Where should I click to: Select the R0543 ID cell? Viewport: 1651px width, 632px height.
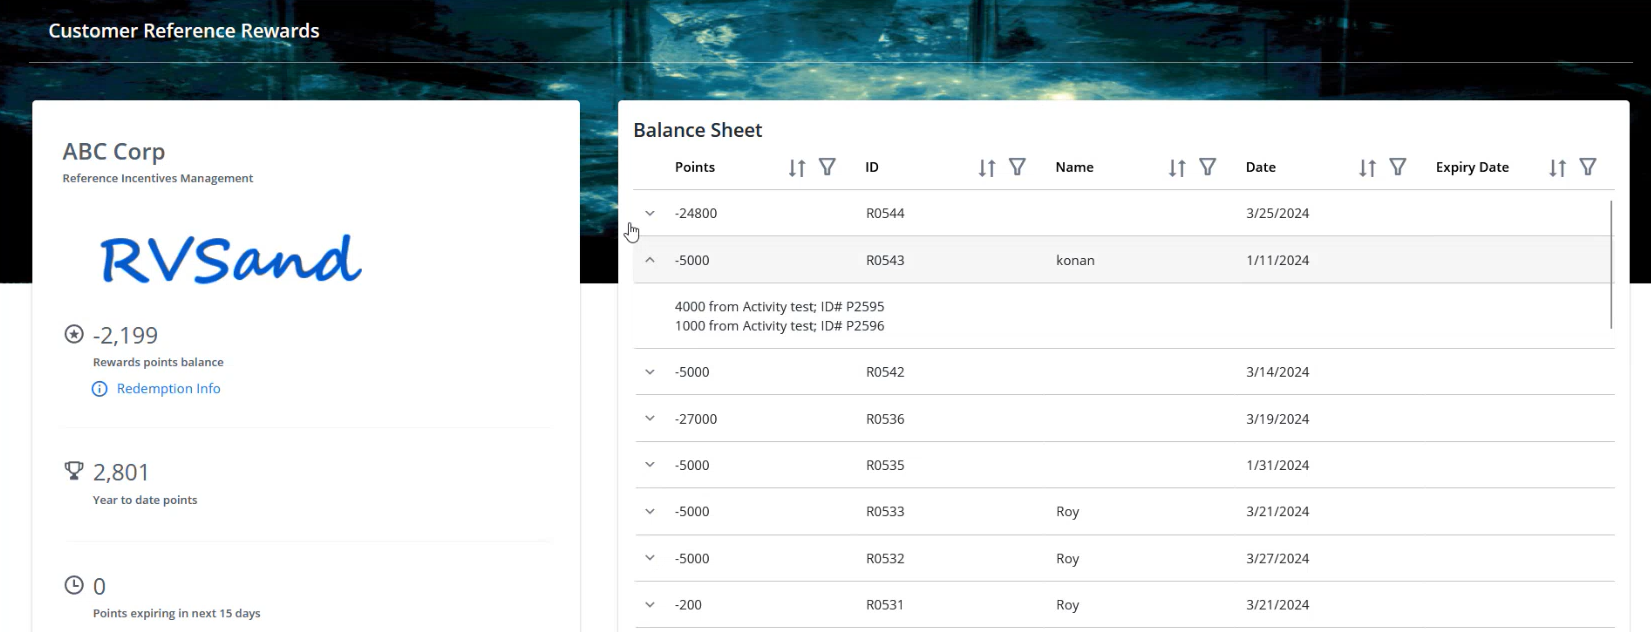tap(885, 260)
